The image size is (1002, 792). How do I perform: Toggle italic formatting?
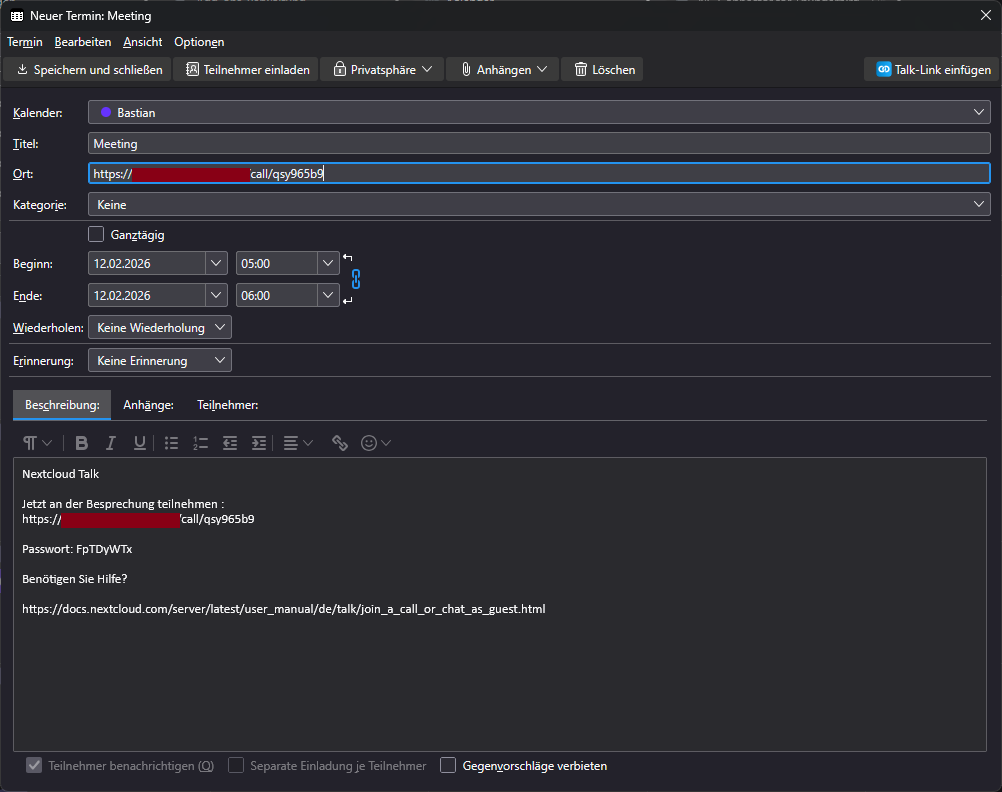[111, 443]
